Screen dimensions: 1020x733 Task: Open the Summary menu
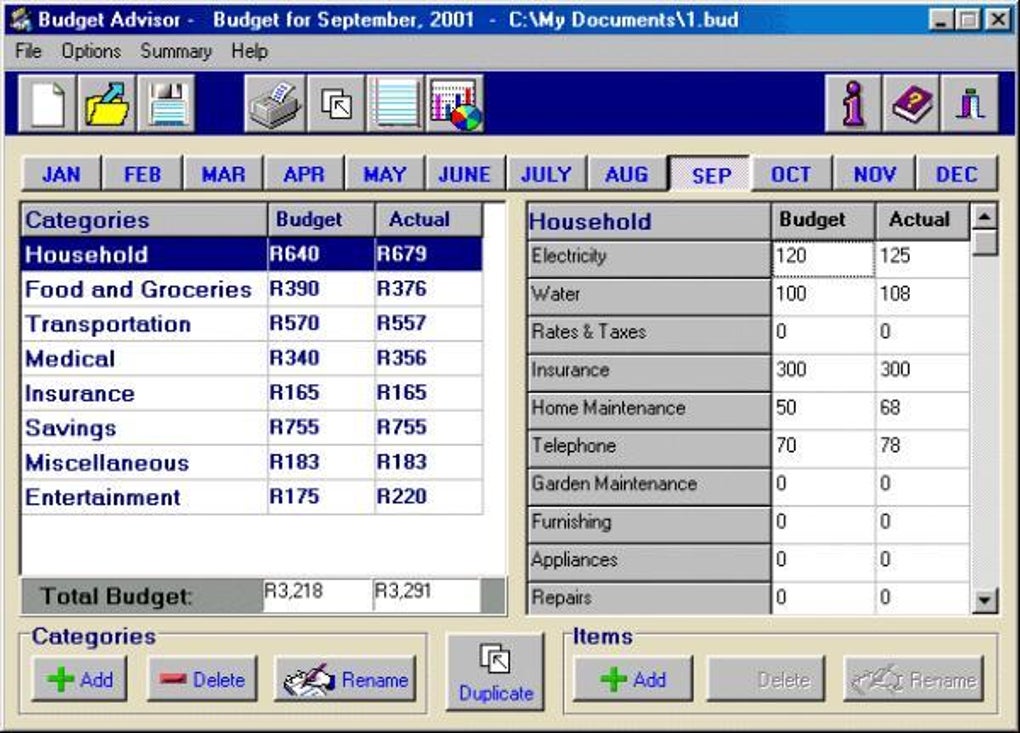176,51
